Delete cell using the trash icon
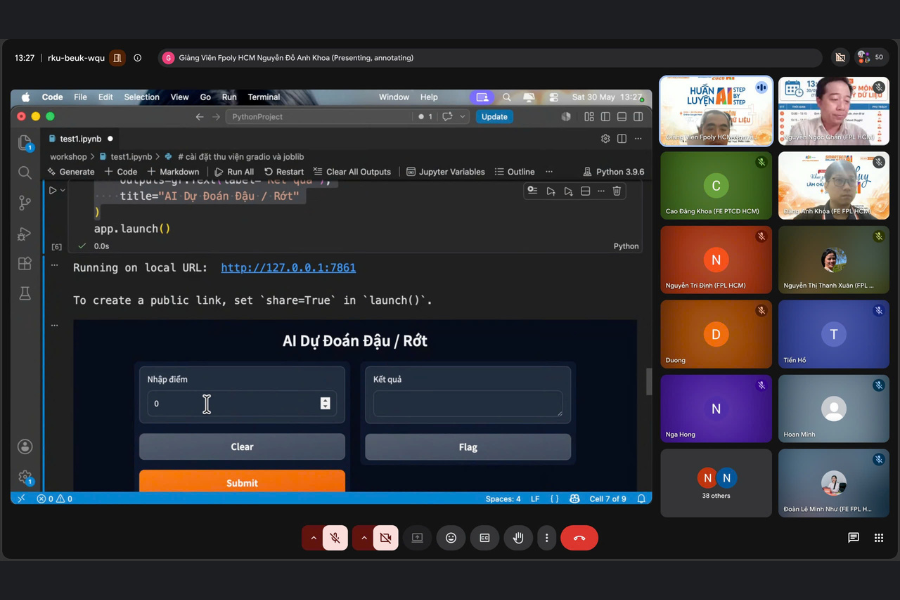The image size is (900, 600). pos(616,191)
